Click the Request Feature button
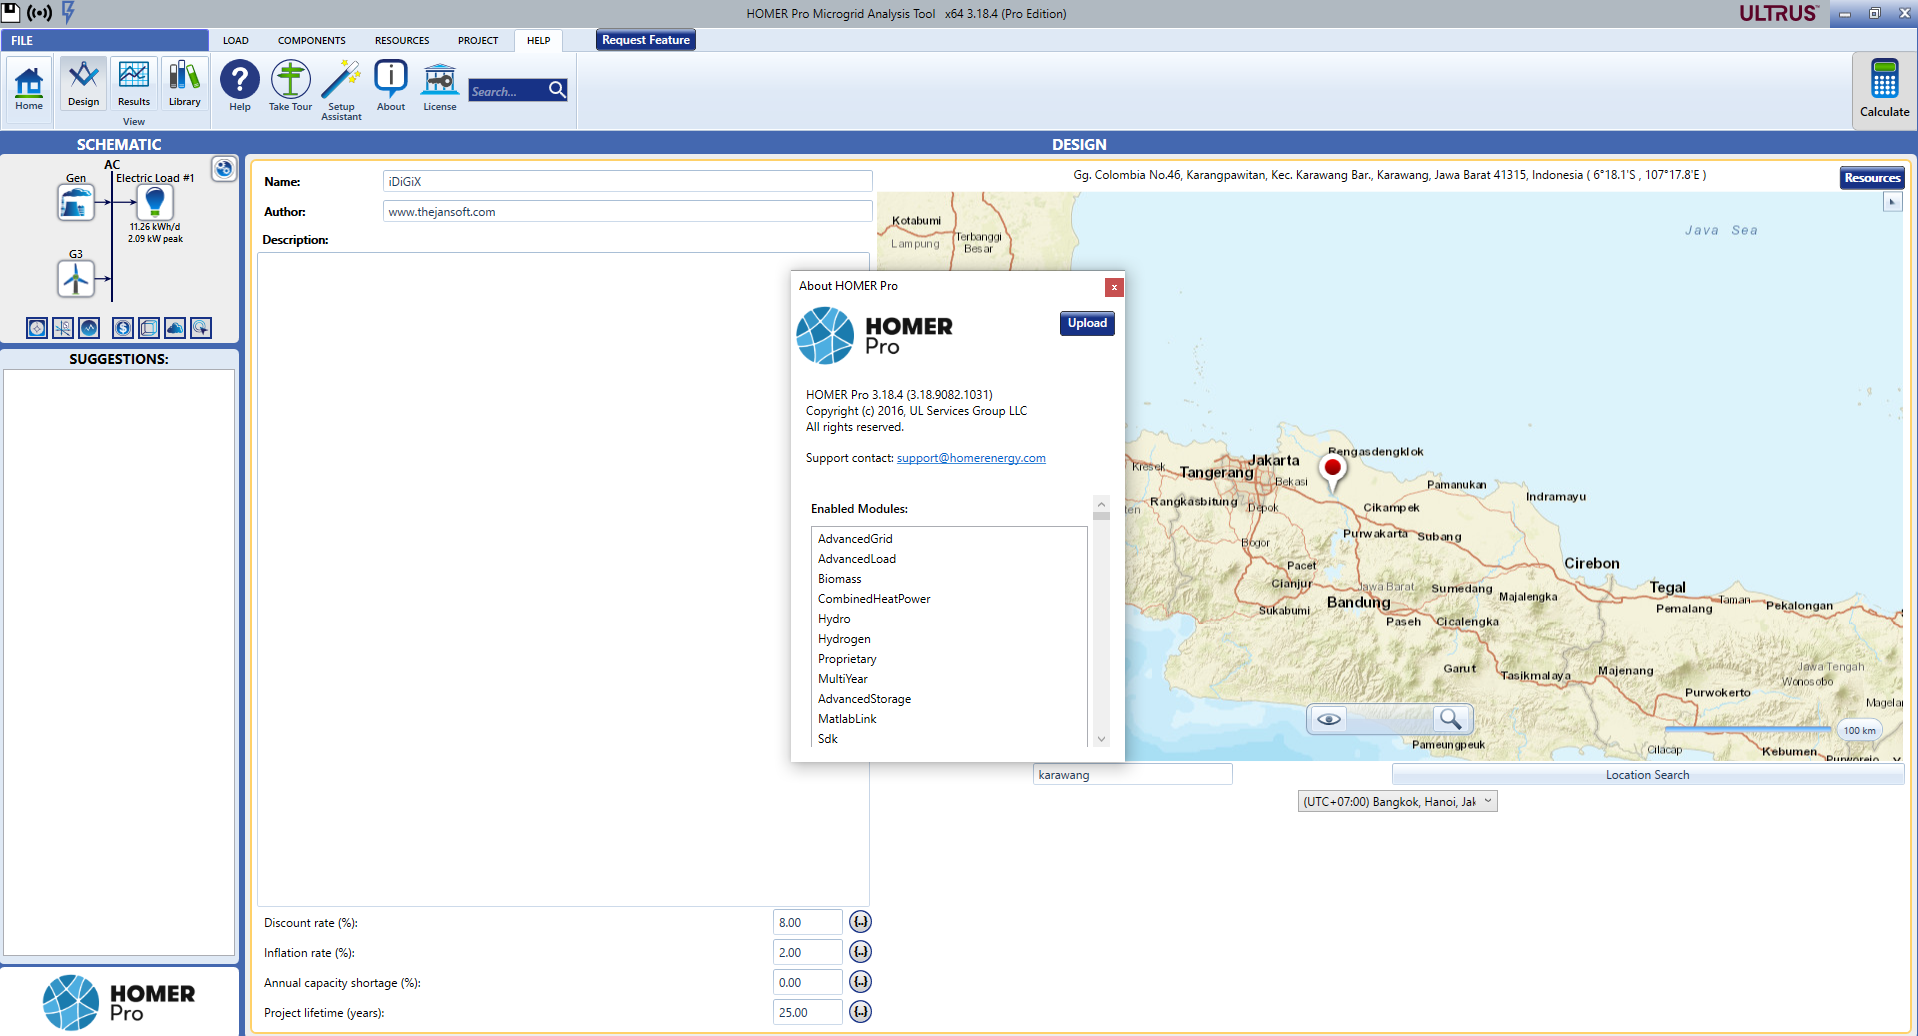Image resolution: width=1918 pixels, height=1036 pixels. coord(646,40)
